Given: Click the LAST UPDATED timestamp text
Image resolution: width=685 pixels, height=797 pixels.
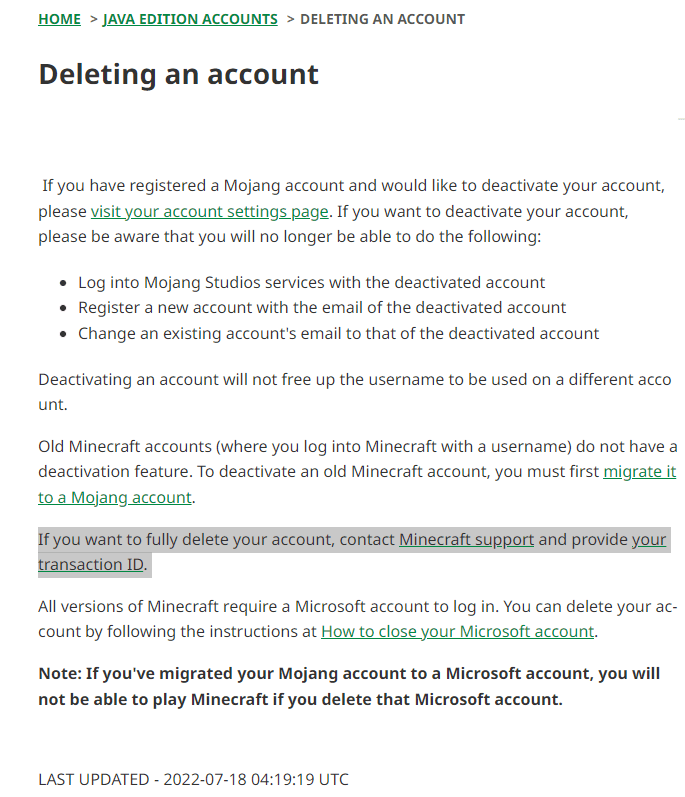Looking at the screenshot, I should tap(193, 779).
